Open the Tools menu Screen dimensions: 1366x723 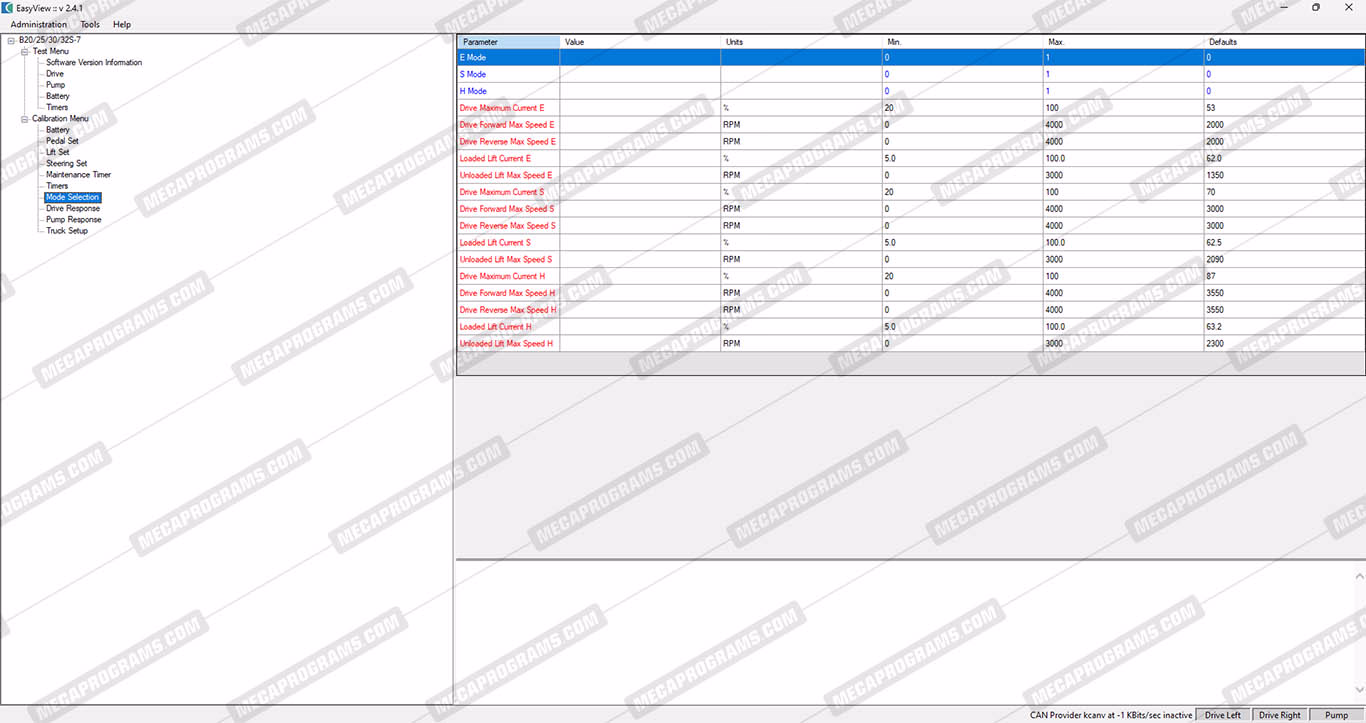click(90, 24)
